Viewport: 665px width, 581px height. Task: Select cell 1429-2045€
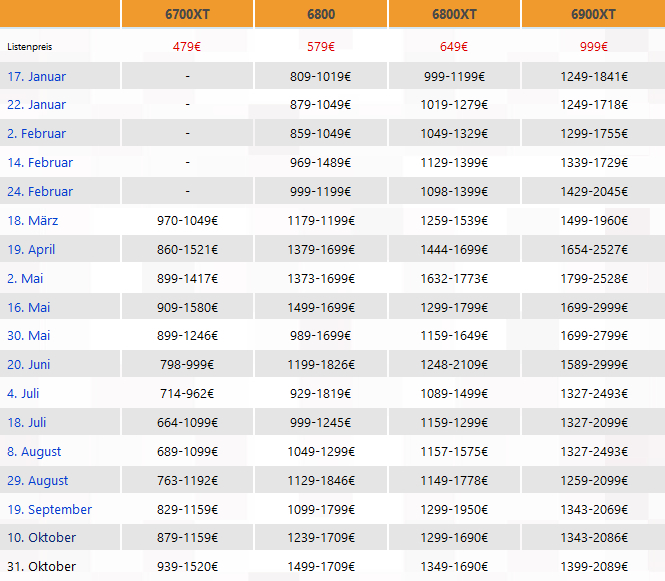(x=594, y=191)
